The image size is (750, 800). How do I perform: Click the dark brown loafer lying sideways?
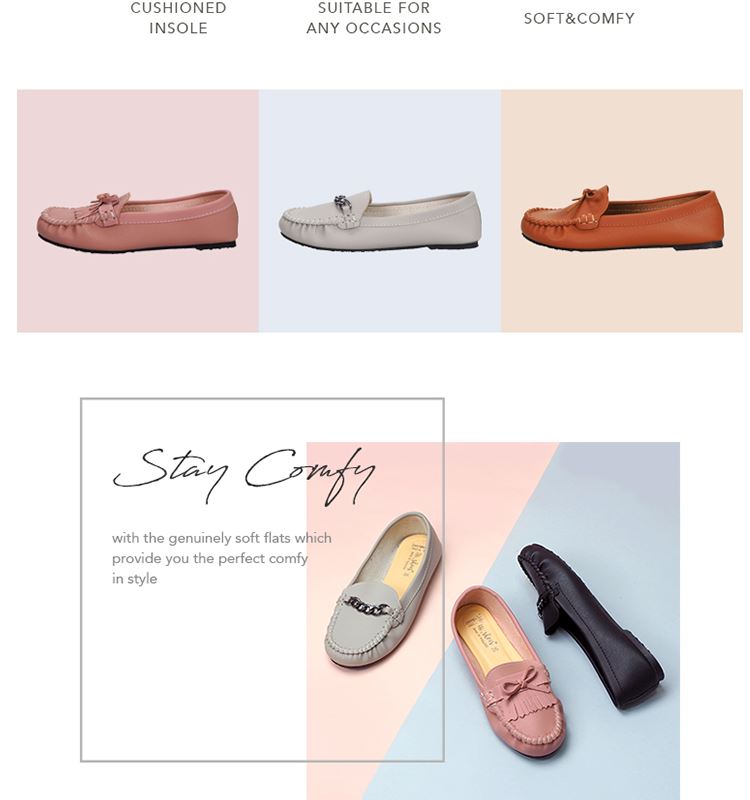(x=591, y=625)
